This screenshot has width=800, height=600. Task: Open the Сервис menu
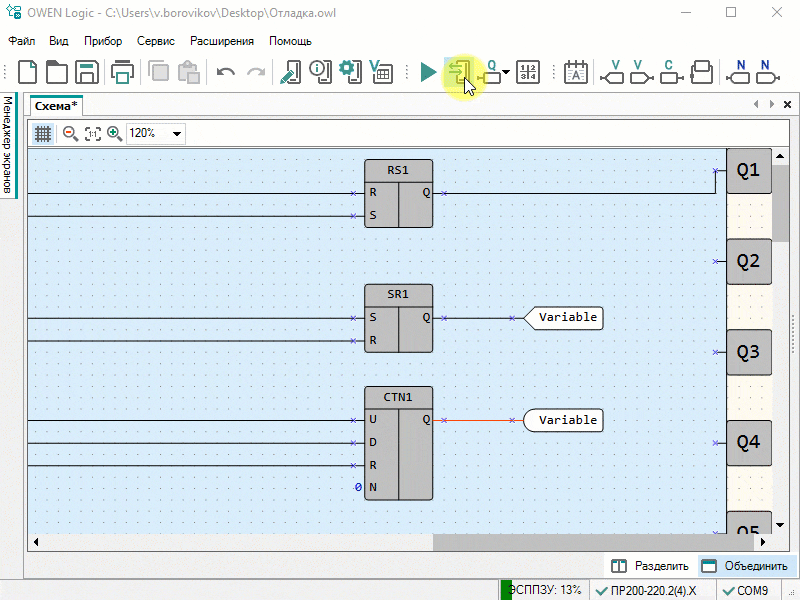155,41
